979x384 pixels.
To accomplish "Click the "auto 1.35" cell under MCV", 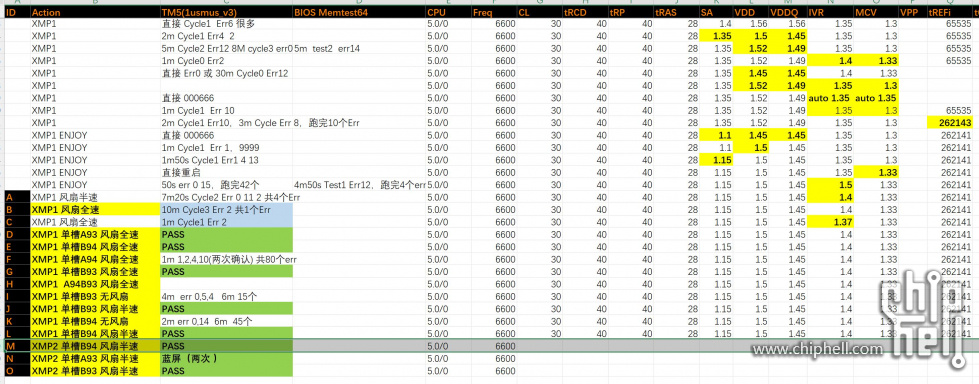I will click(876, 98).
